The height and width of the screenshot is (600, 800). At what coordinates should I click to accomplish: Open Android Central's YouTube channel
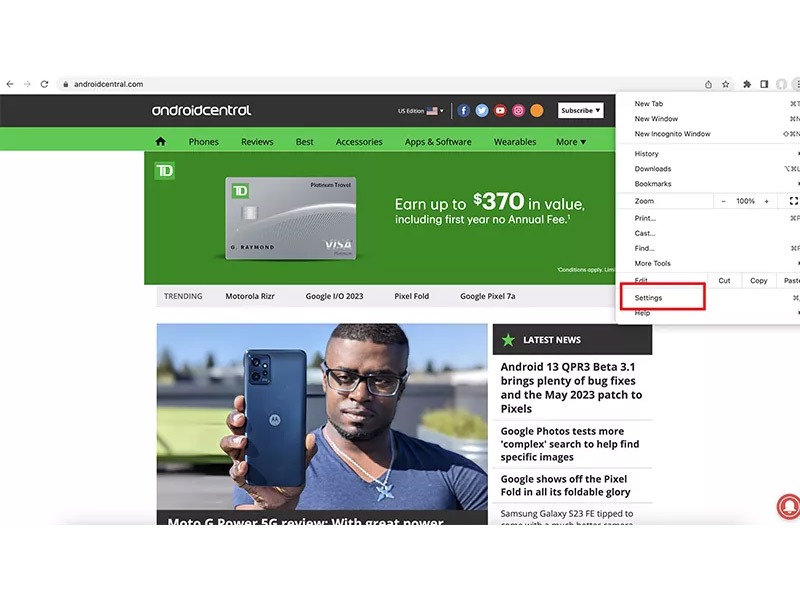click(x=500, y=111)
